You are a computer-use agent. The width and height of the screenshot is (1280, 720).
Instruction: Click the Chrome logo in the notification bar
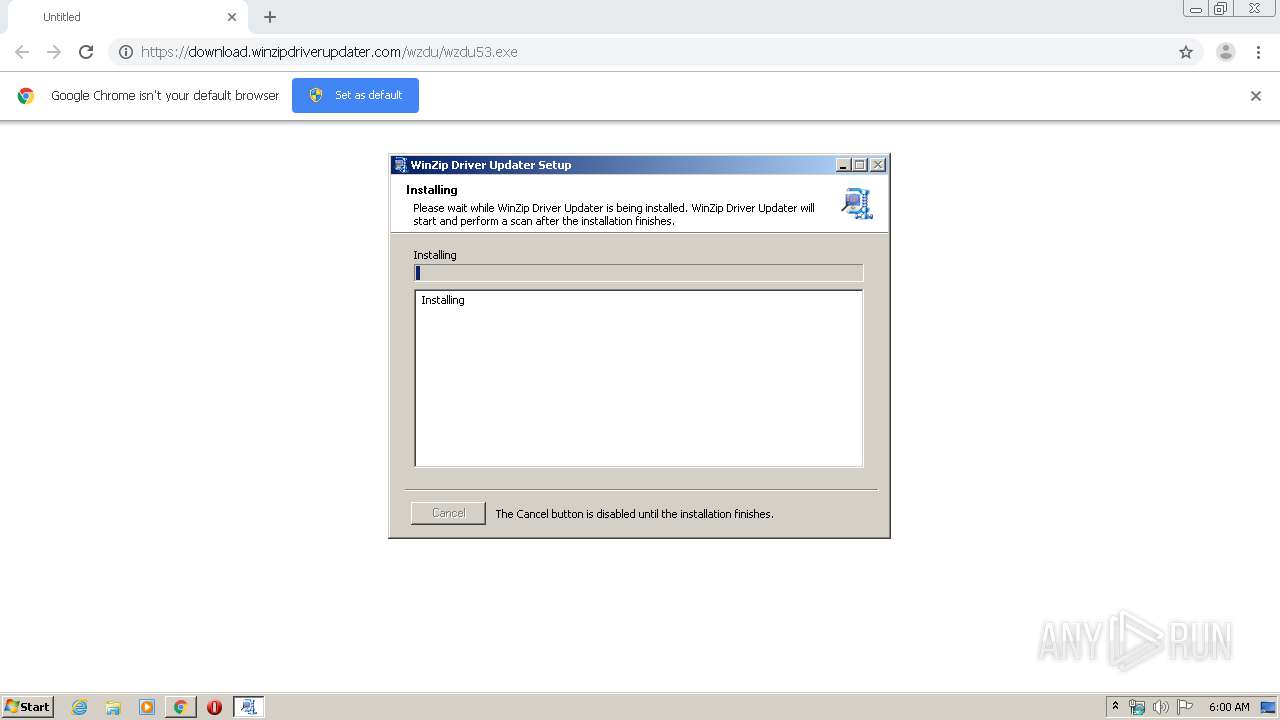26,96
